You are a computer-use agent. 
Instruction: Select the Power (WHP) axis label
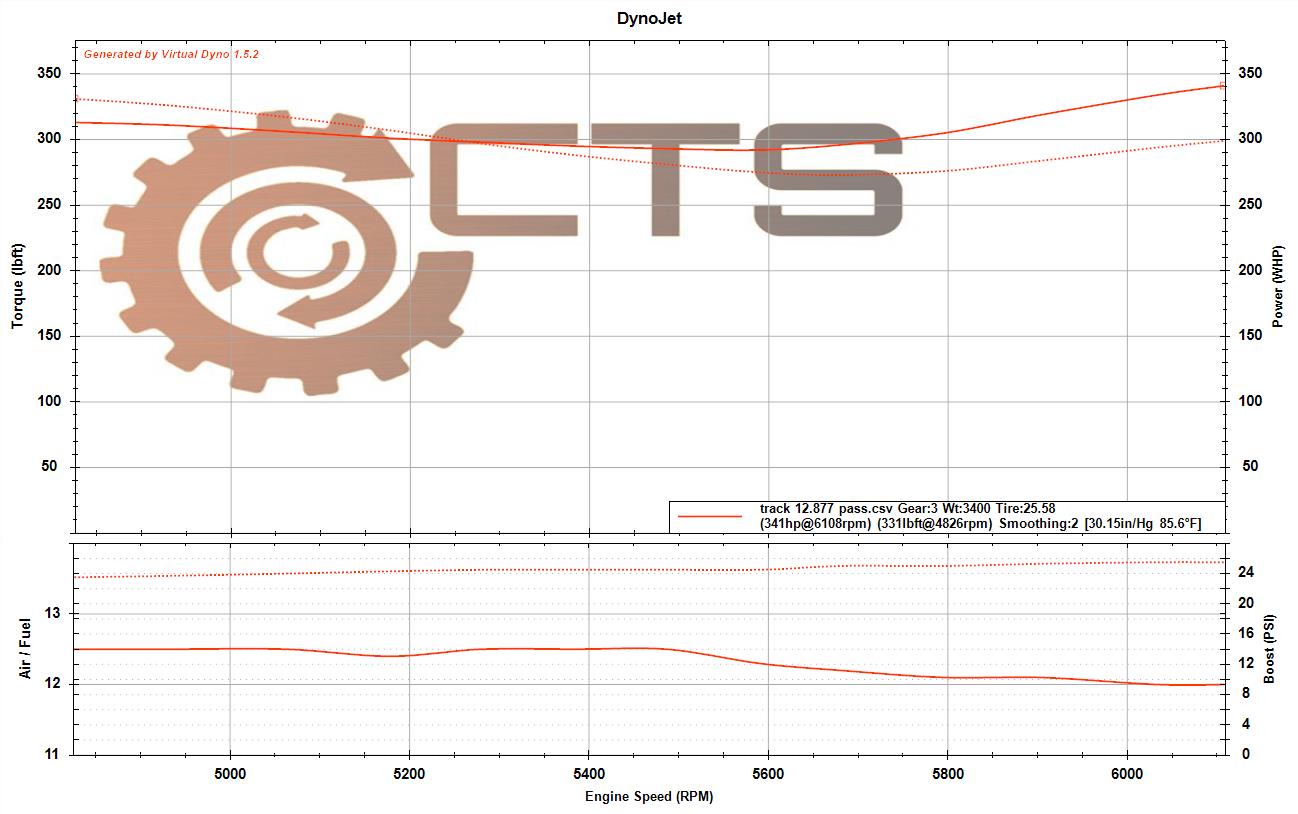[x=1278, y=287]
